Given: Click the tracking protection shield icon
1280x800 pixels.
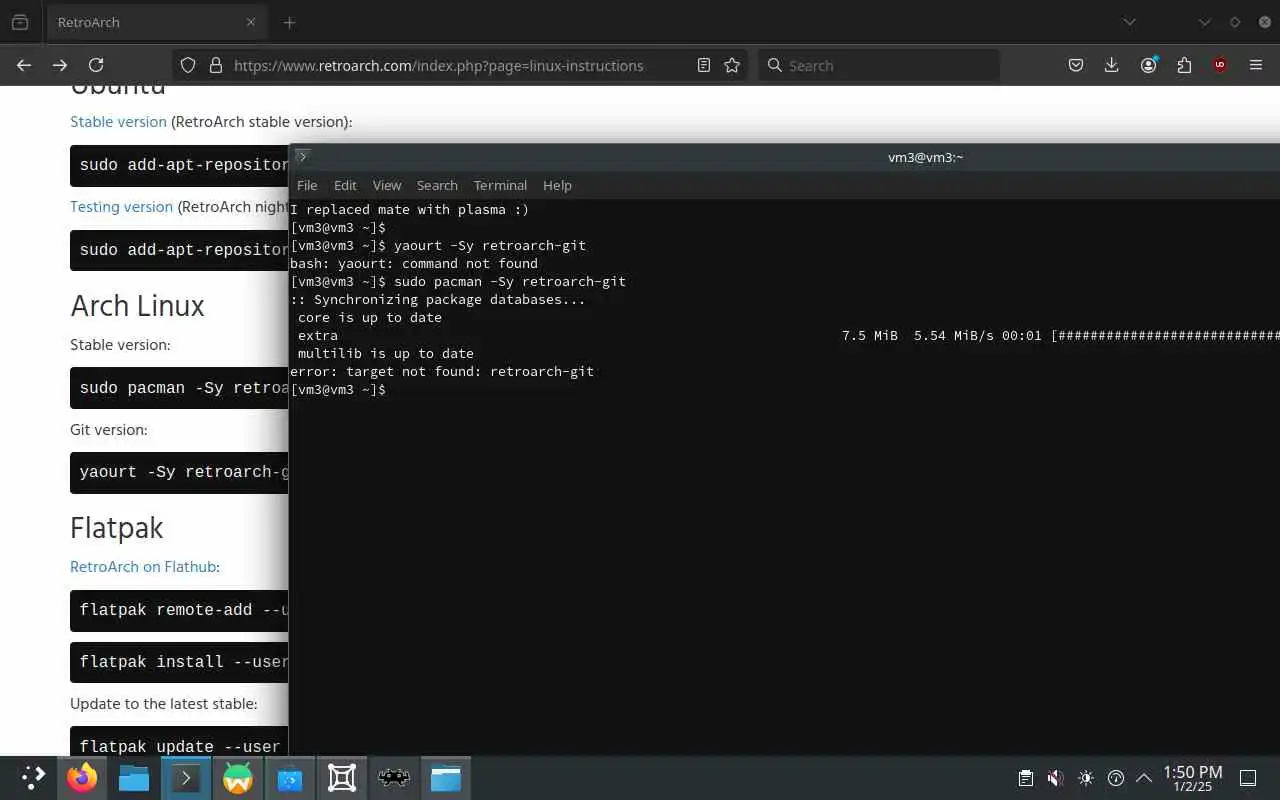Looking at the screenshot, I should [x=188, y=65].
